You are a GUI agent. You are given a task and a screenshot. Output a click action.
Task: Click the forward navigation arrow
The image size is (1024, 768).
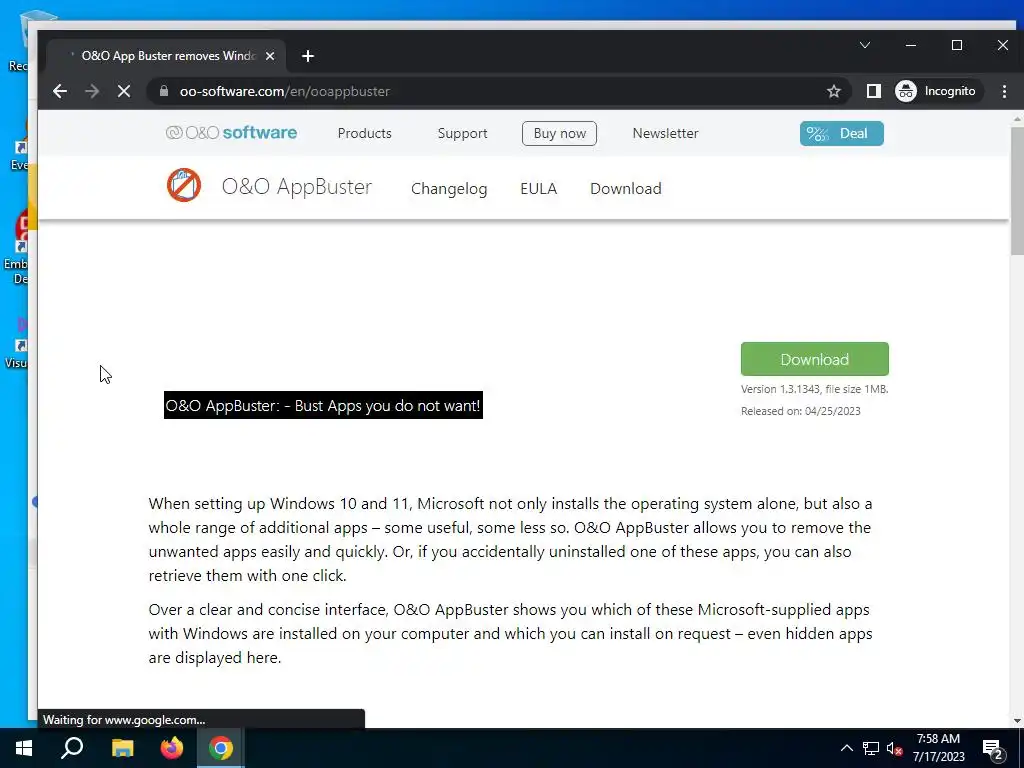click(92, 91)
